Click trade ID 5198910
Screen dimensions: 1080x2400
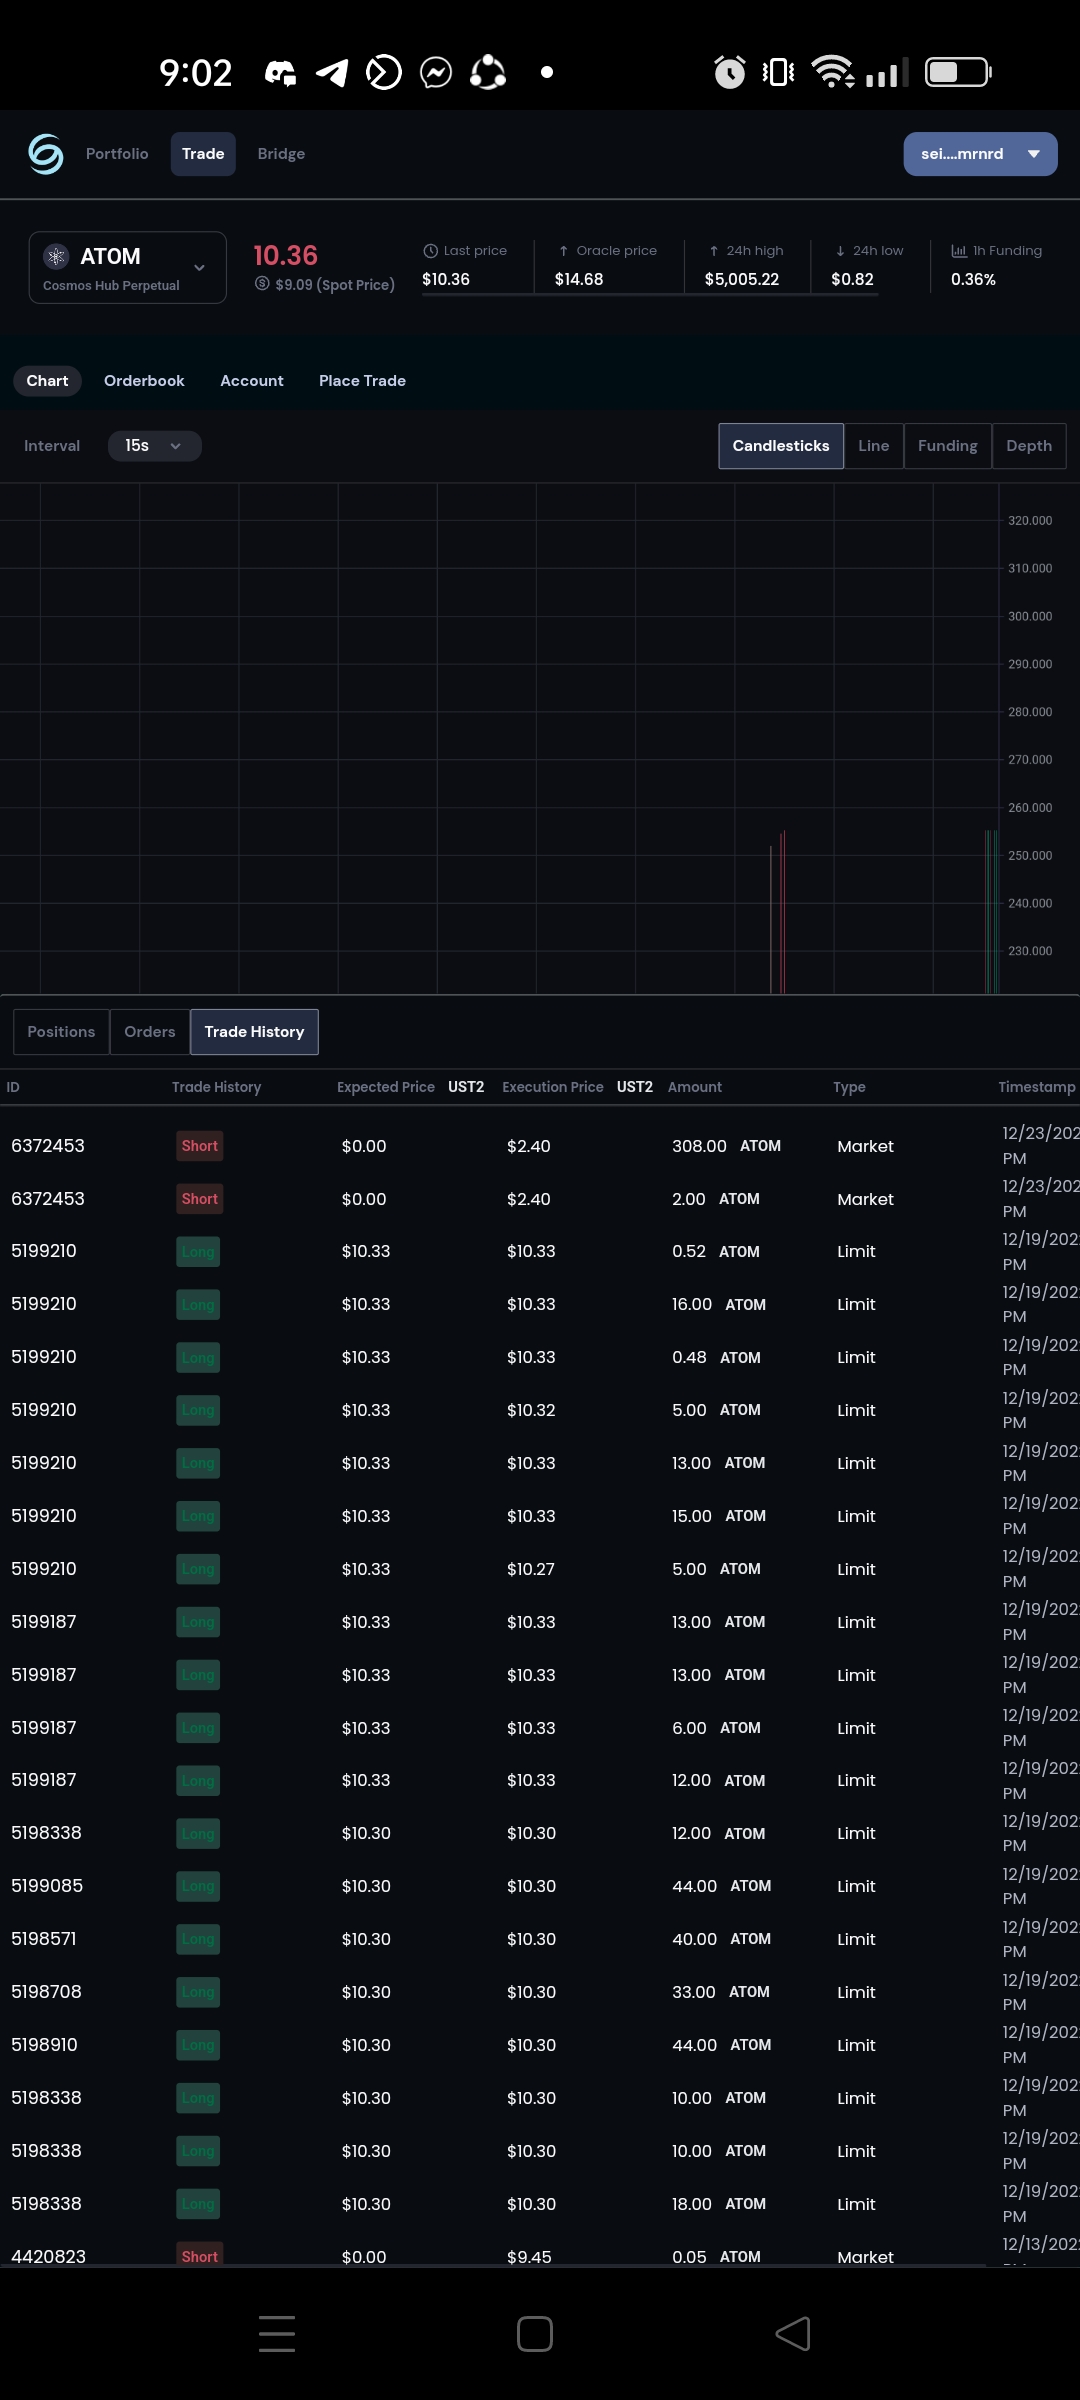(x=44, y=2045)
